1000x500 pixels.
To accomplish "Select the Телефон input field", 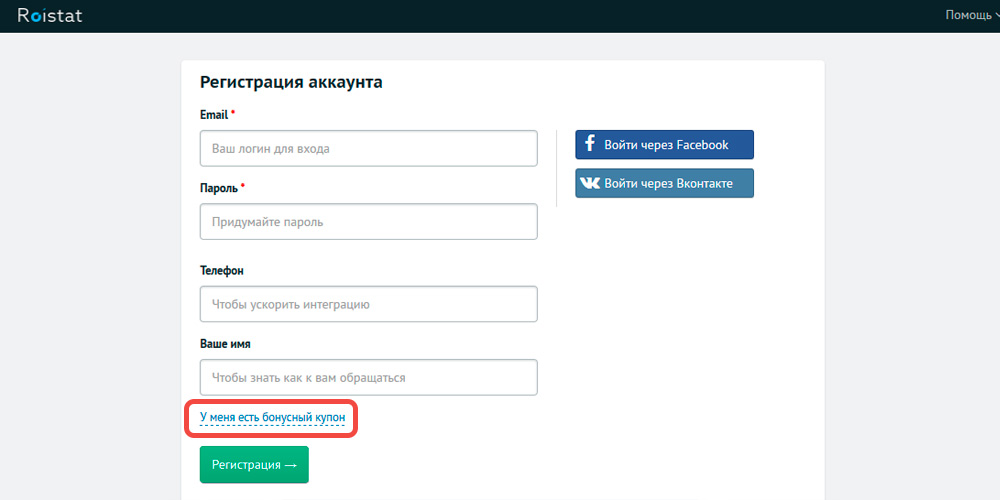I will (x=369, y=304).
